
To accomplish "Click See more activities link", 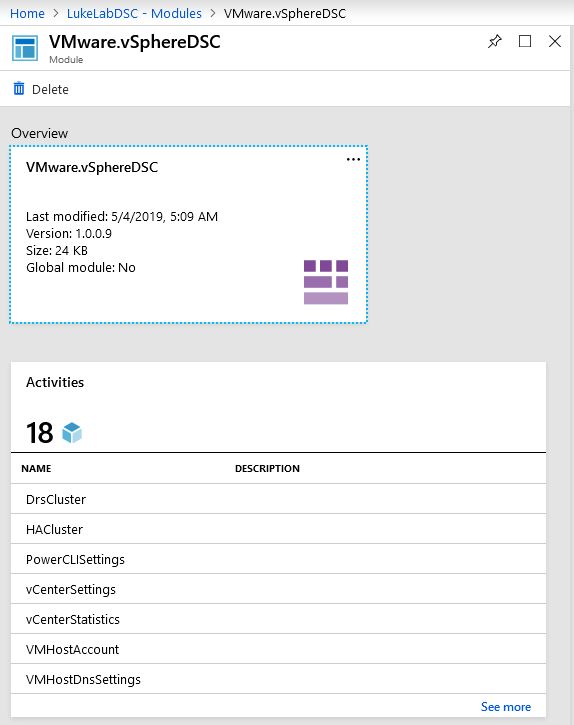I will point(506,707).
